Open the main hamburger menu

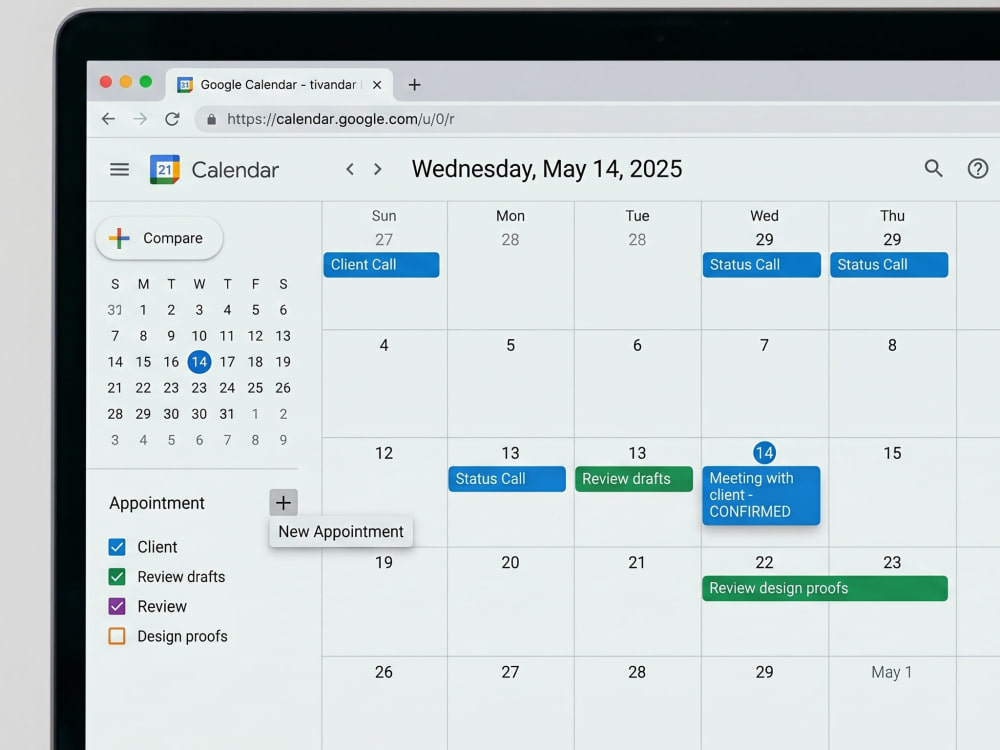(119, 170)
